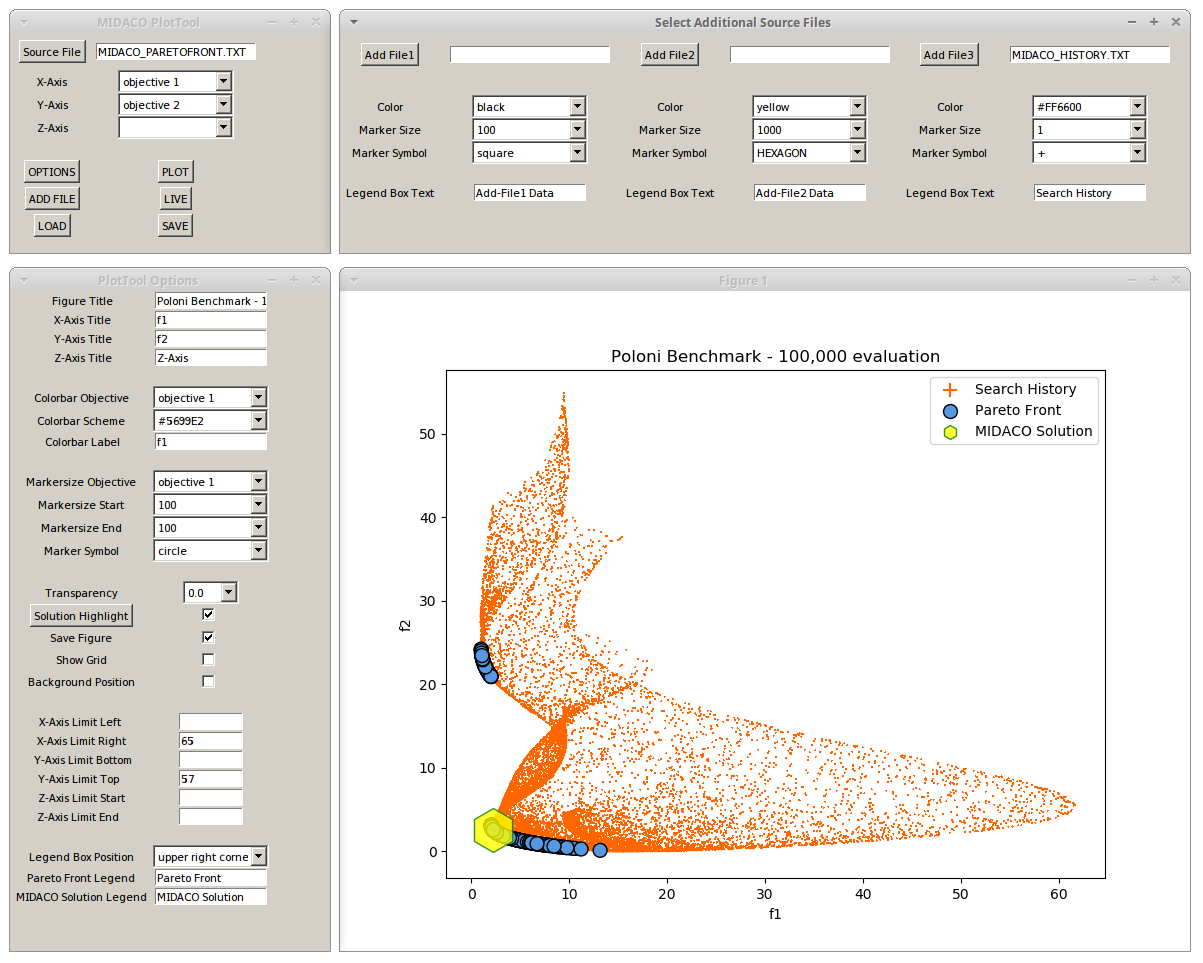Open Select Additional Source Files window menu arrow
The width and height of the screenshot is (1203, 963).
point(354,22)
